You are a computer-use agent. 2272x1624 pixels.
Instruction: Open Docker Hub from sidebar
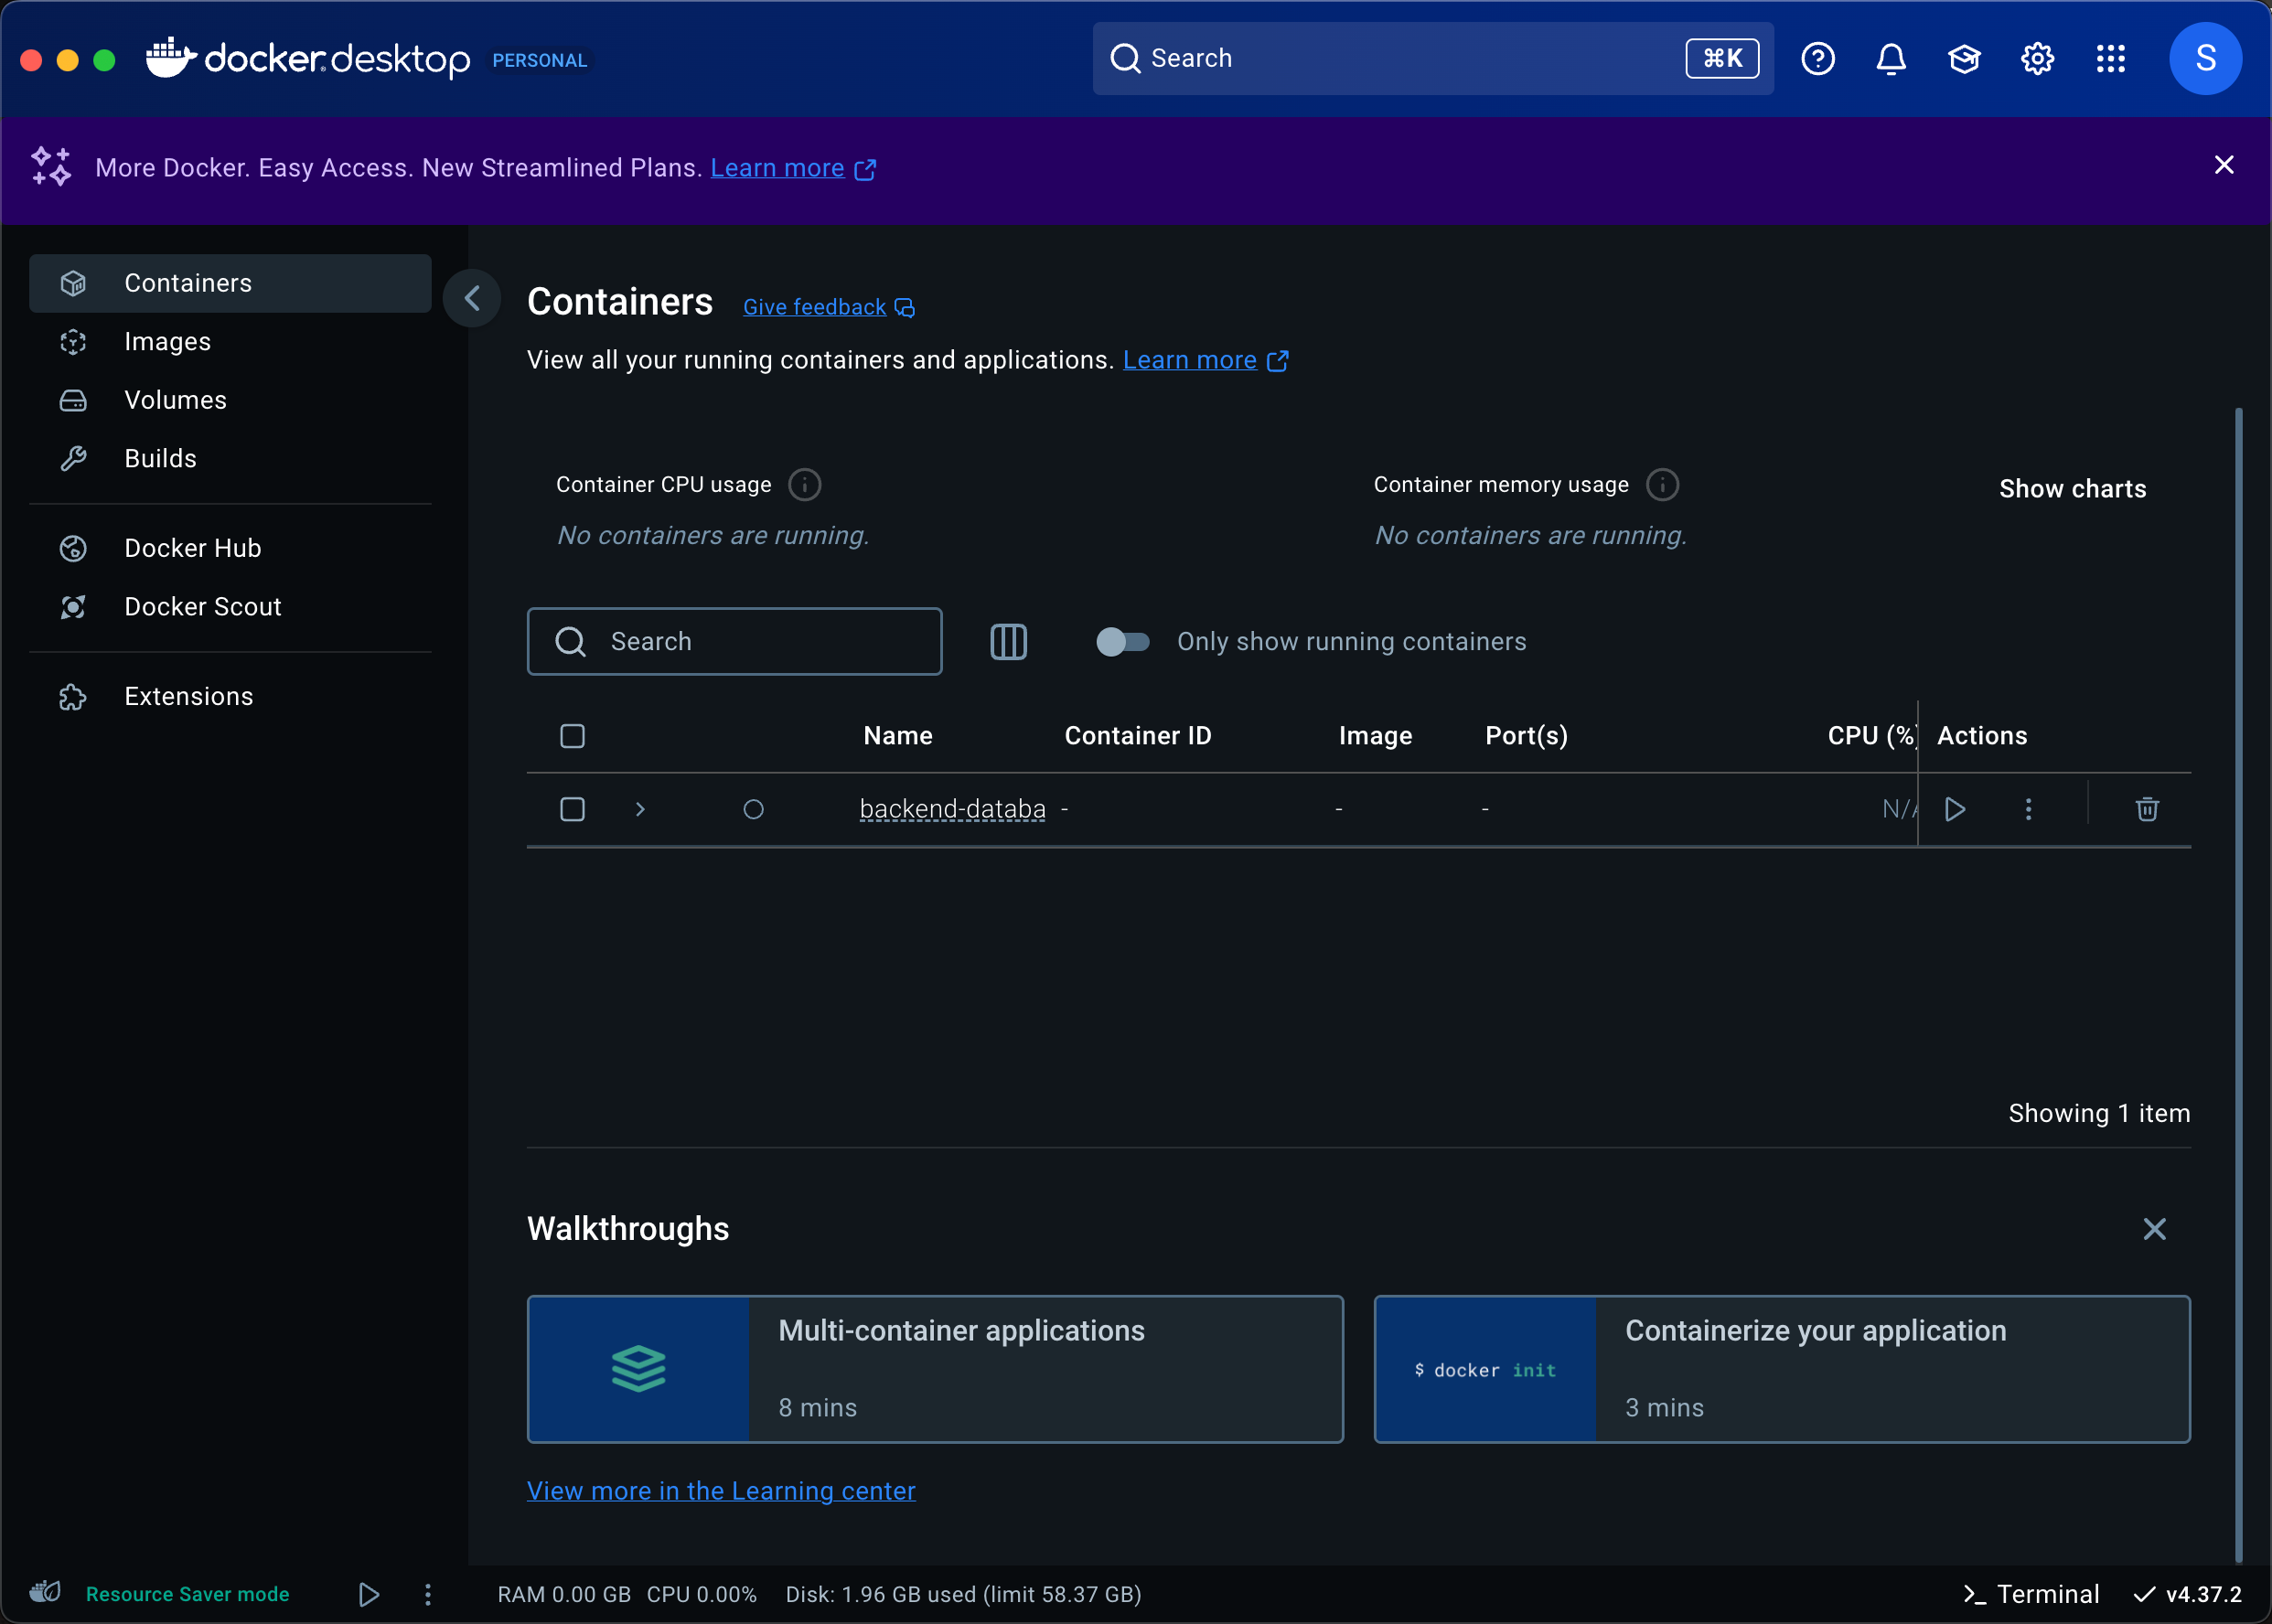[230, 548]
